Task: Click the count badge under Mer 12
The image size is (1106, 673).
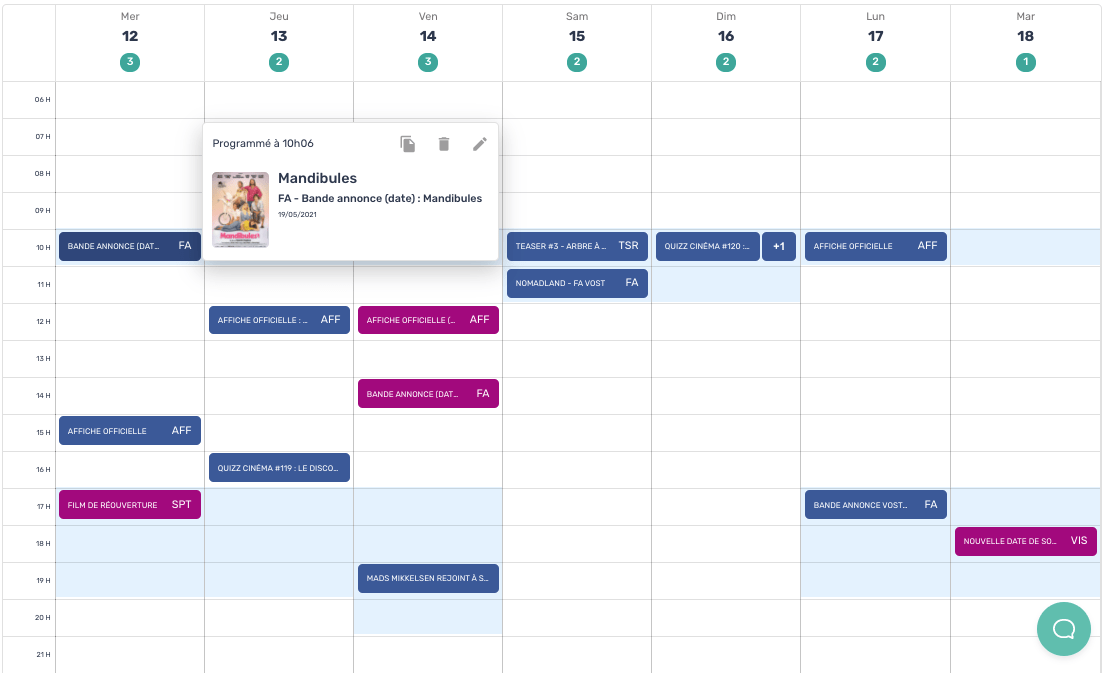Action: (x=129, y=62)
